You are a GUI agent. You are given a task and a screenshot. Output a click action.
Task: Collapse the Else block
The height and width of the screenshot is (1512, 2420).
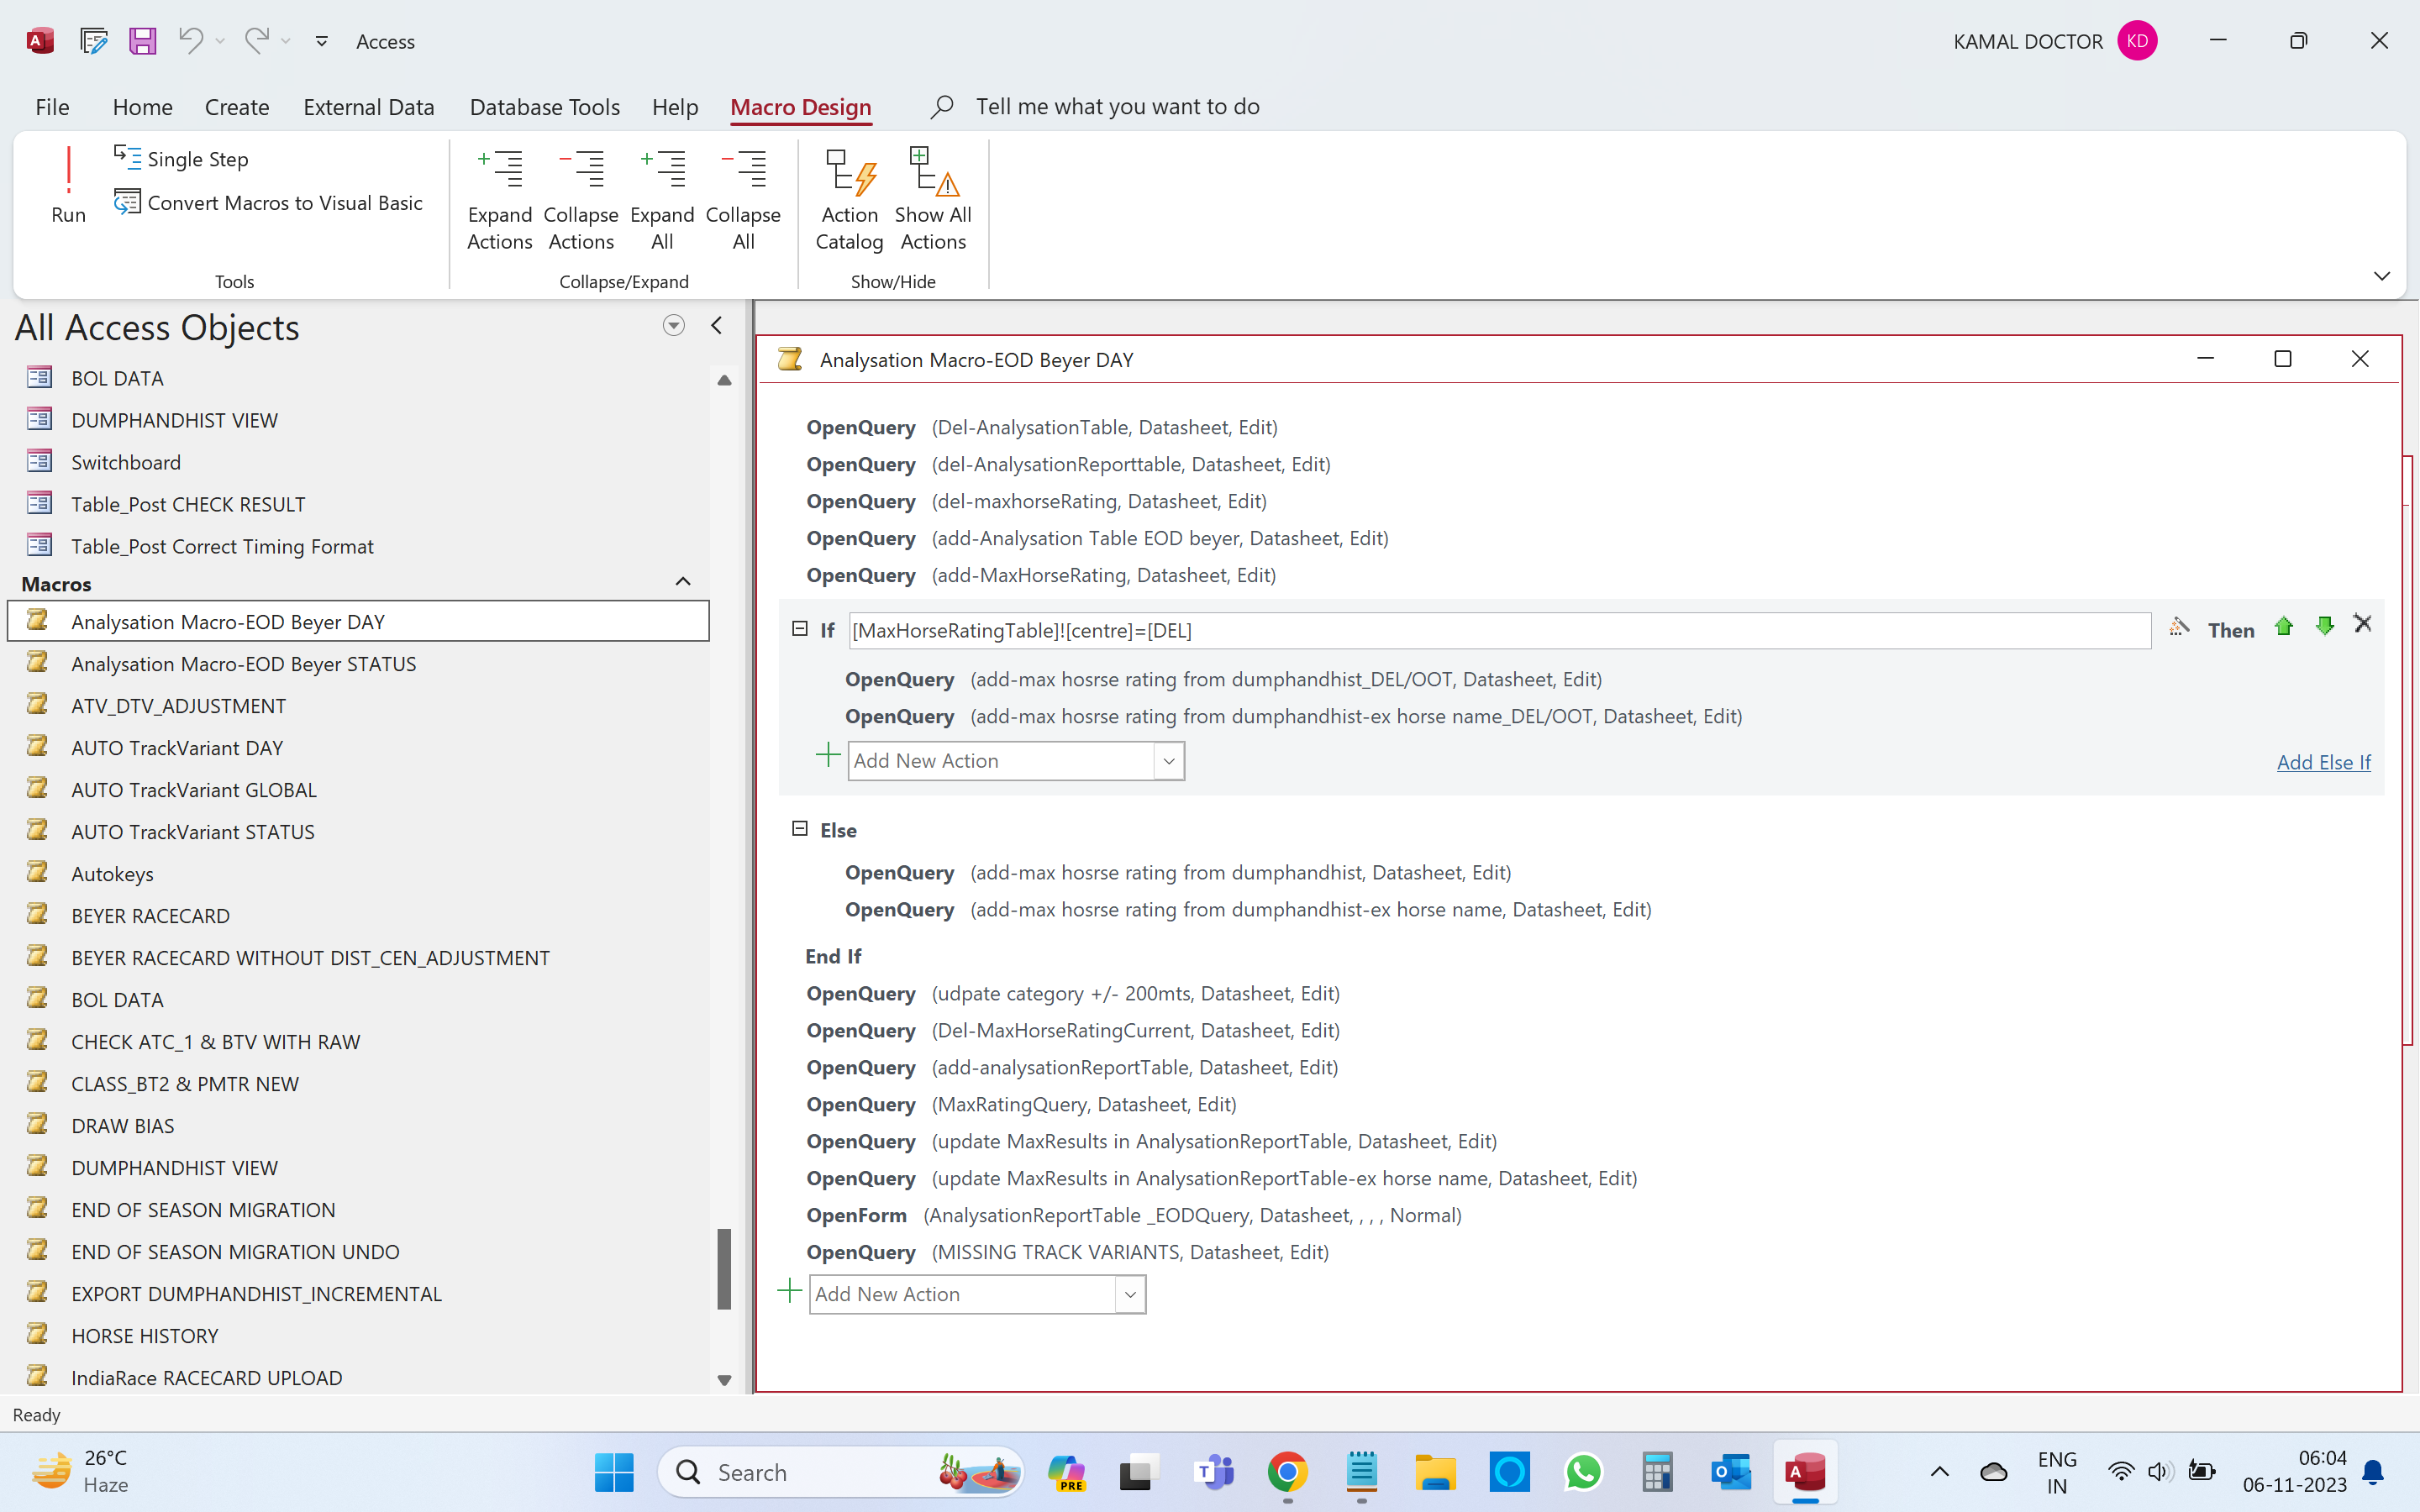(800, 829)
